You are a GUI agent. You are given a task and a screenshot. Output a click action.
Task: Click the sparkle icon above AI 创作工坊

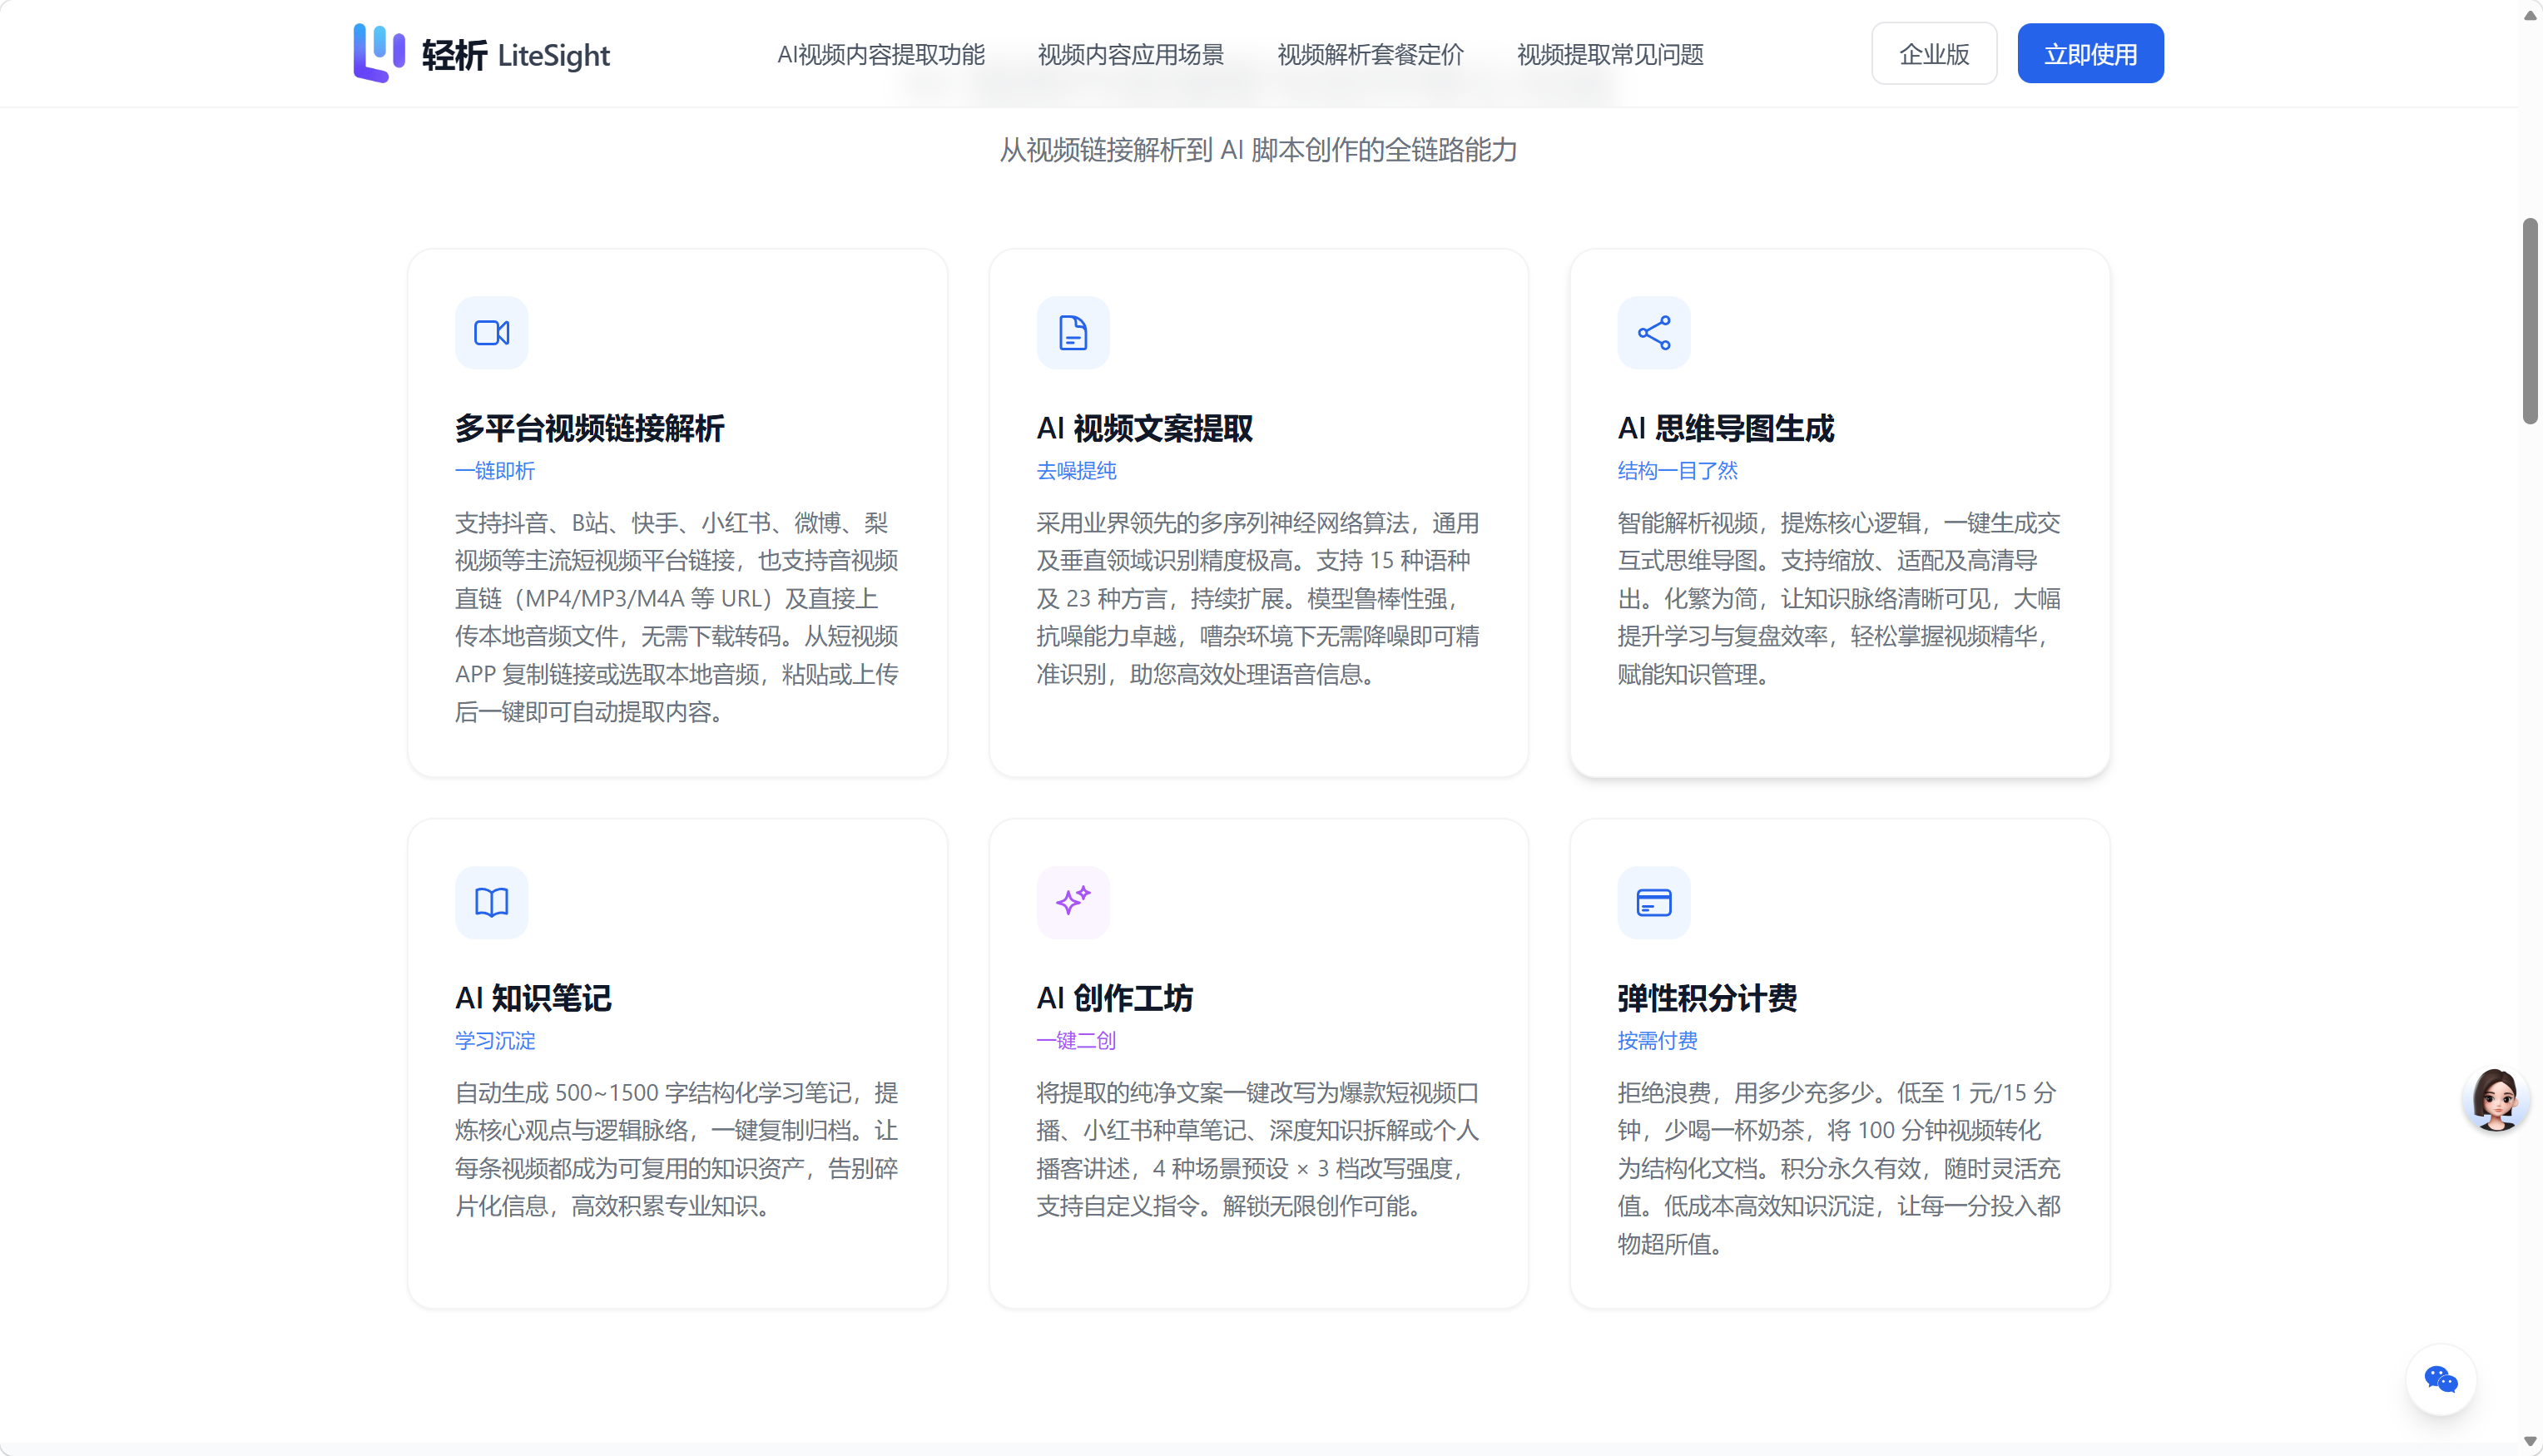1073,902
